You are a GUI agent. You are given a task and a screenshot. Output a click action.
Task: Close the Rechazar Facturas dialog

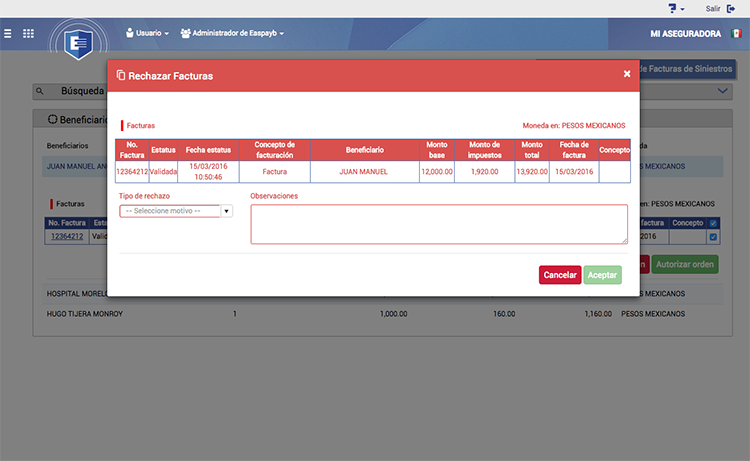click(627, 74)
